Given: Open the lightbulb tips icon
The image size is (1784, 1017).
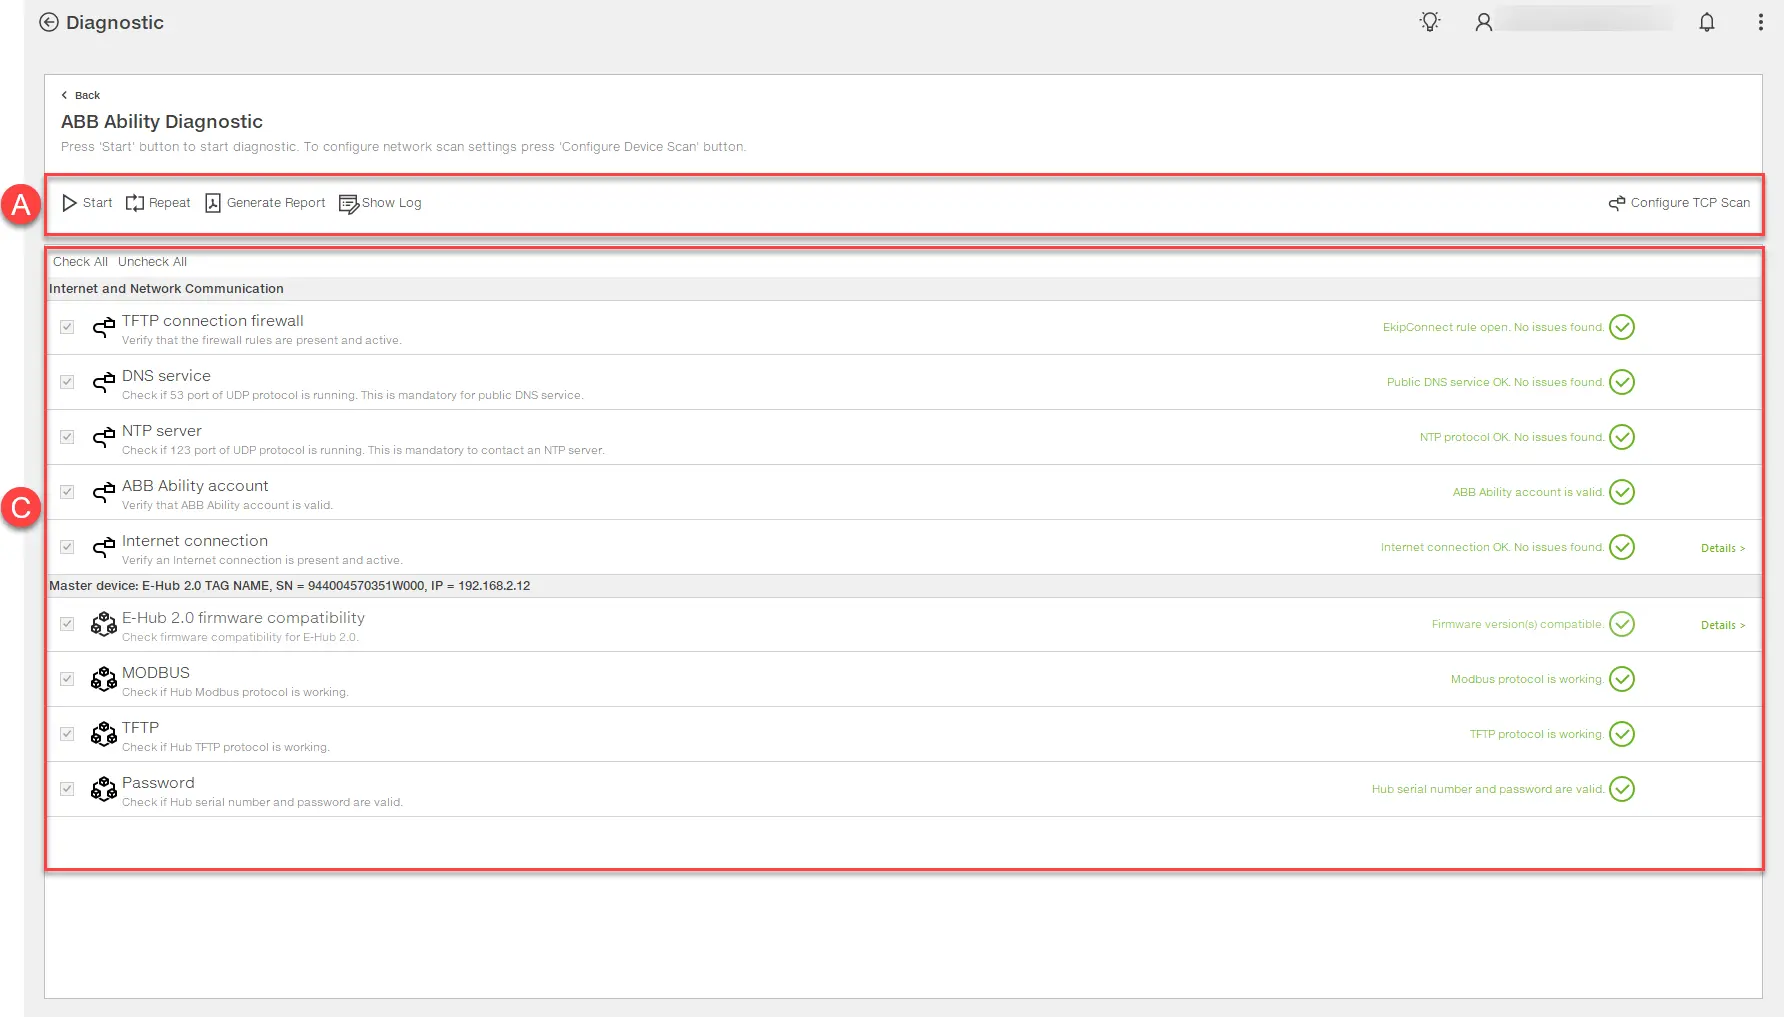Looking at the screenshot, I should [1430, 22].
